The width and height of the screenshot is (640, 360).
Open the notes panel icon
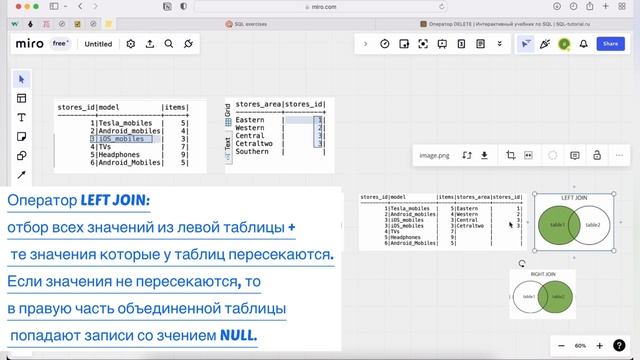480,44
